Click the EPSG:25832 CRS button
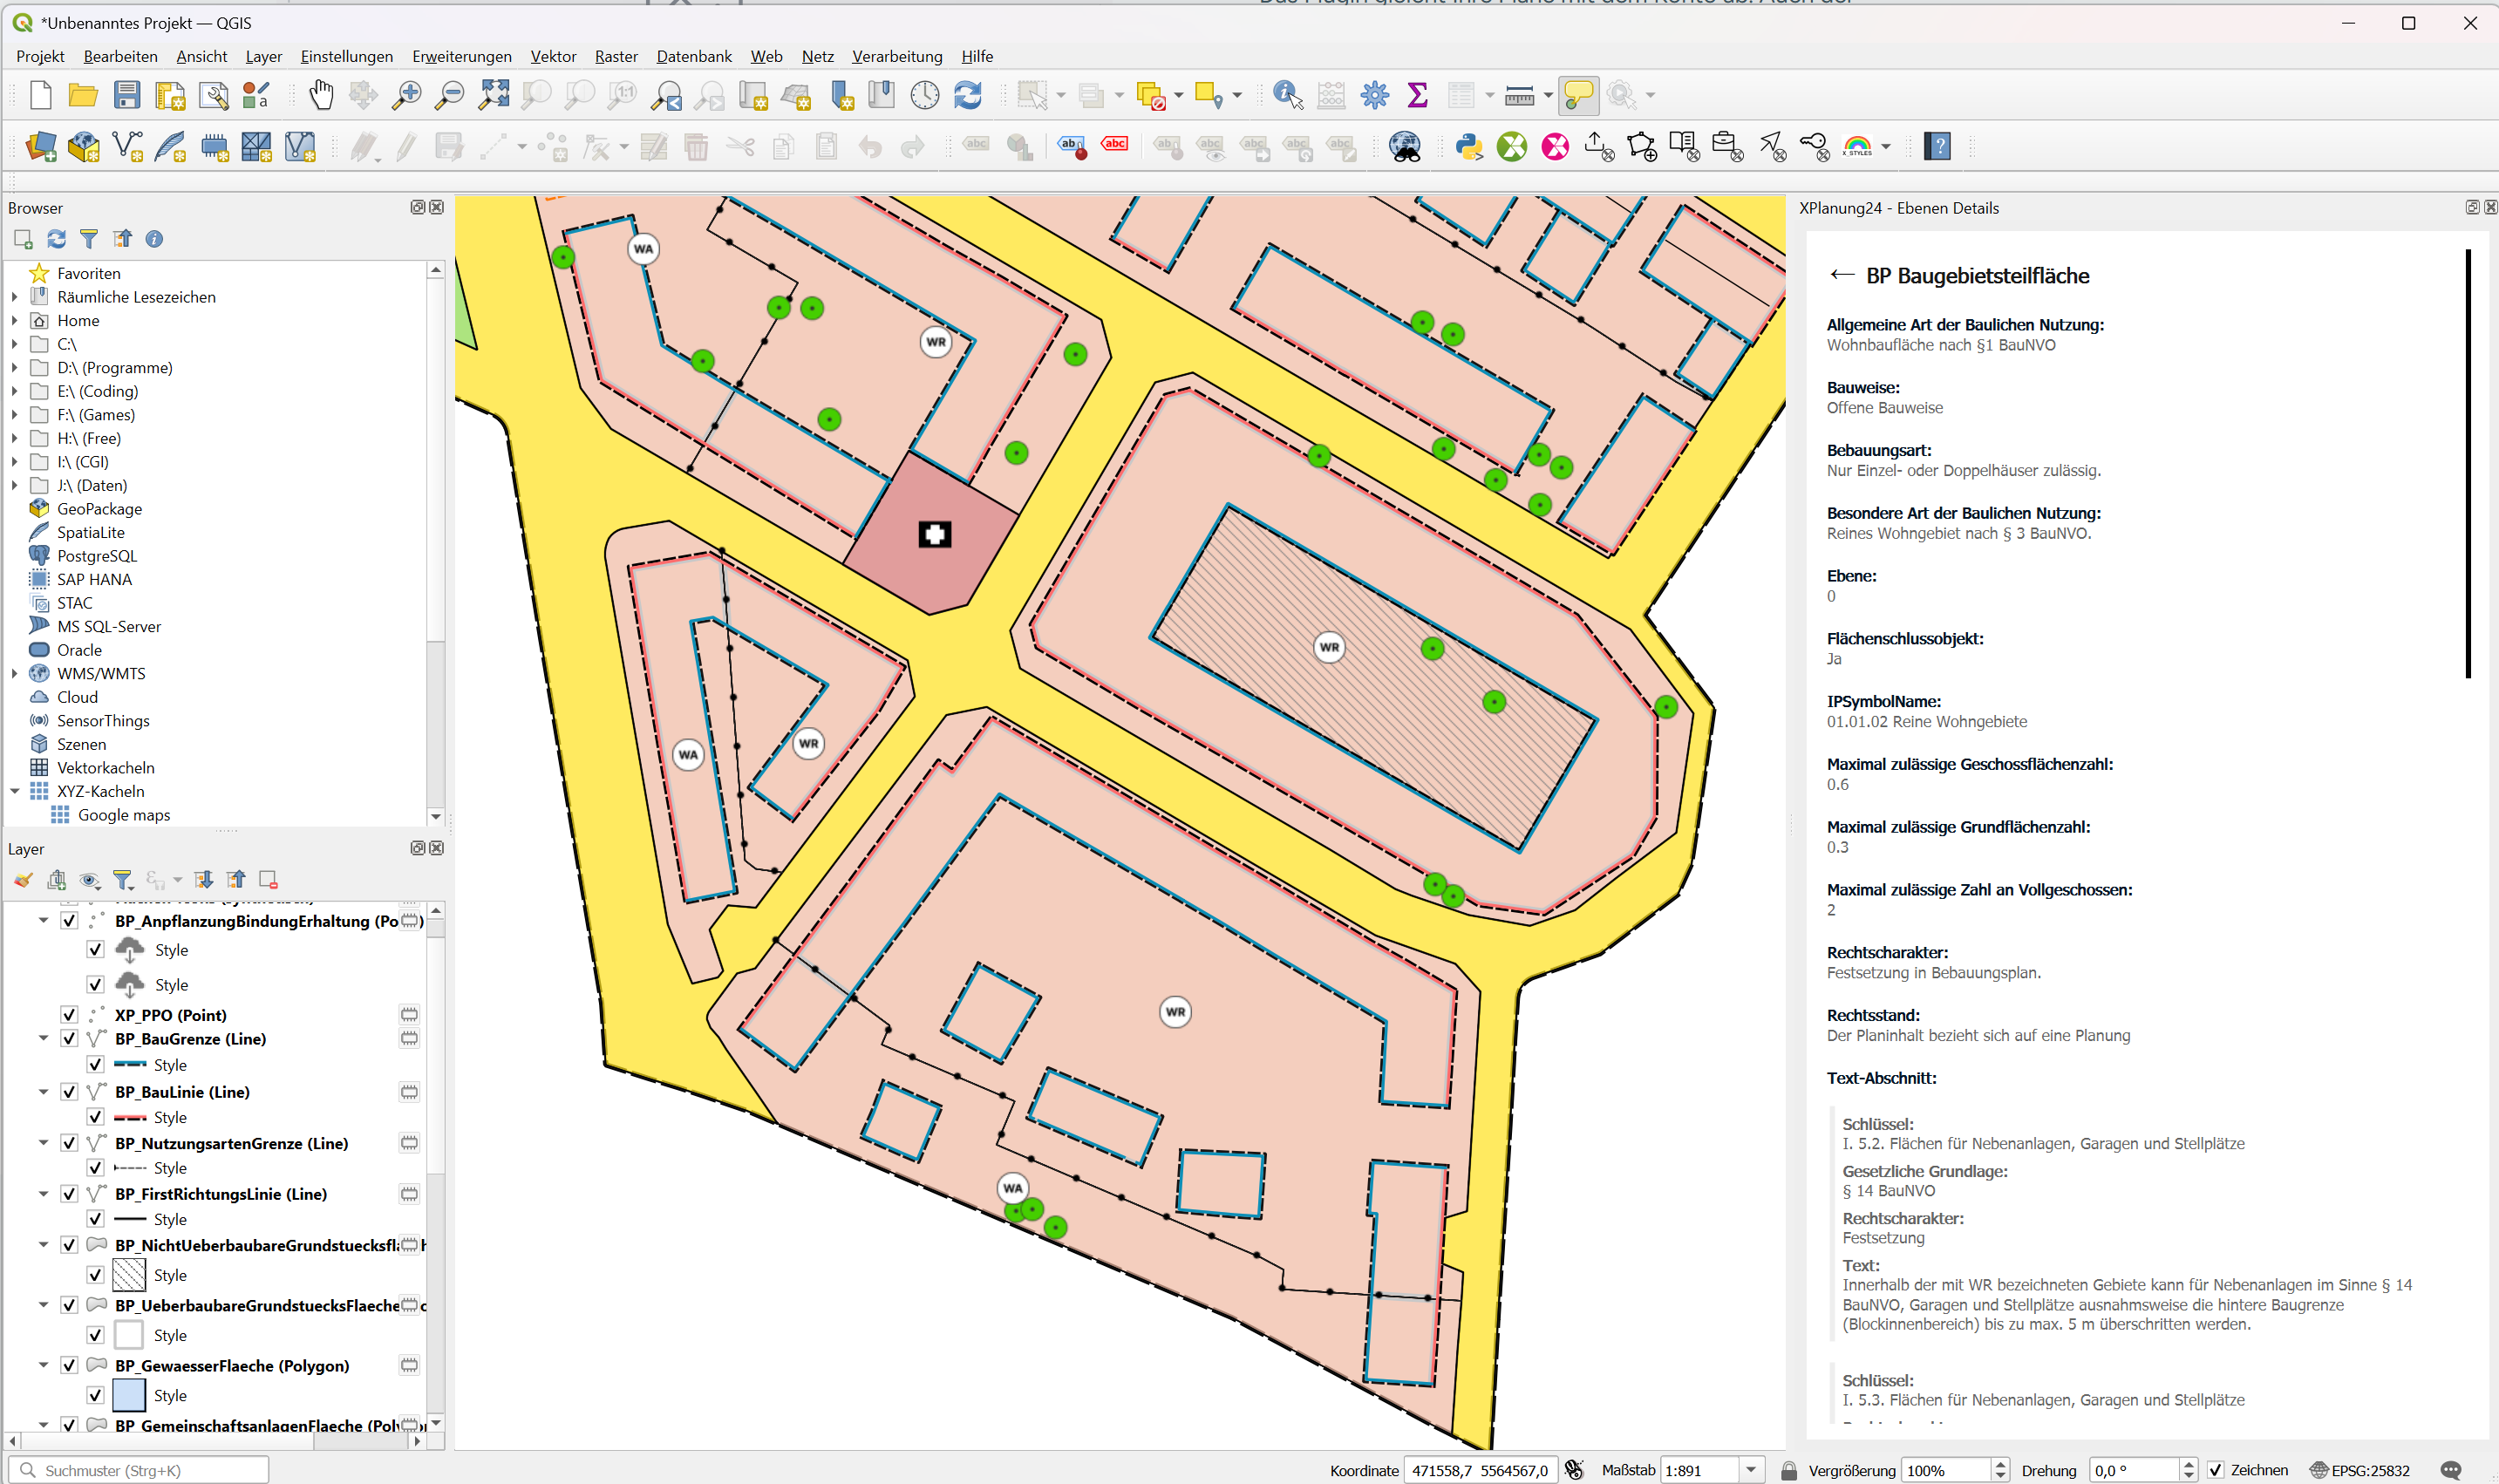Viewport: 2499px width, 1484px height. [2360, 1470]
